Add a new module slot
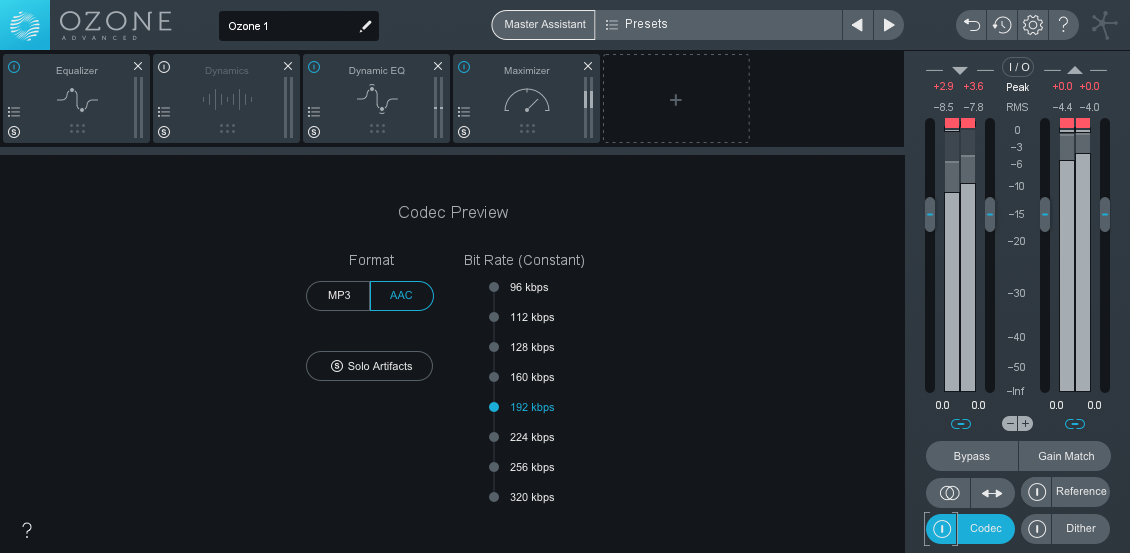Viewport: 1130px width, 553px height. point(676,99)
